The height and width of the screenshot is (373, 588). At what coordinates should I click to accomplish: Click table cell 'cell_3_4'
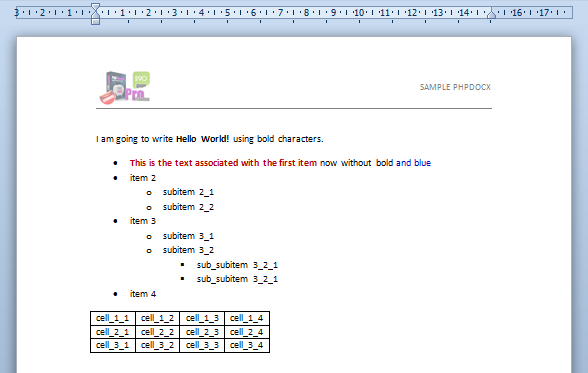(x=247, y=345)
